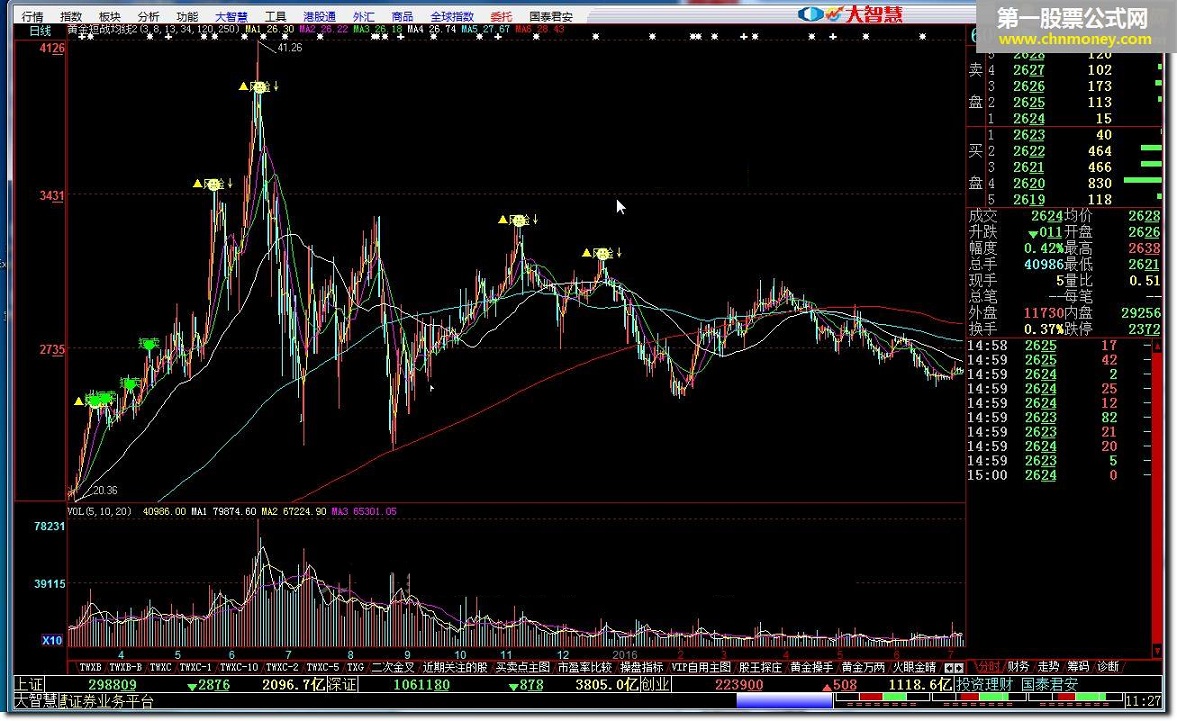Open the 全球指数 menu
The image size is (1177, 721).
452,17
